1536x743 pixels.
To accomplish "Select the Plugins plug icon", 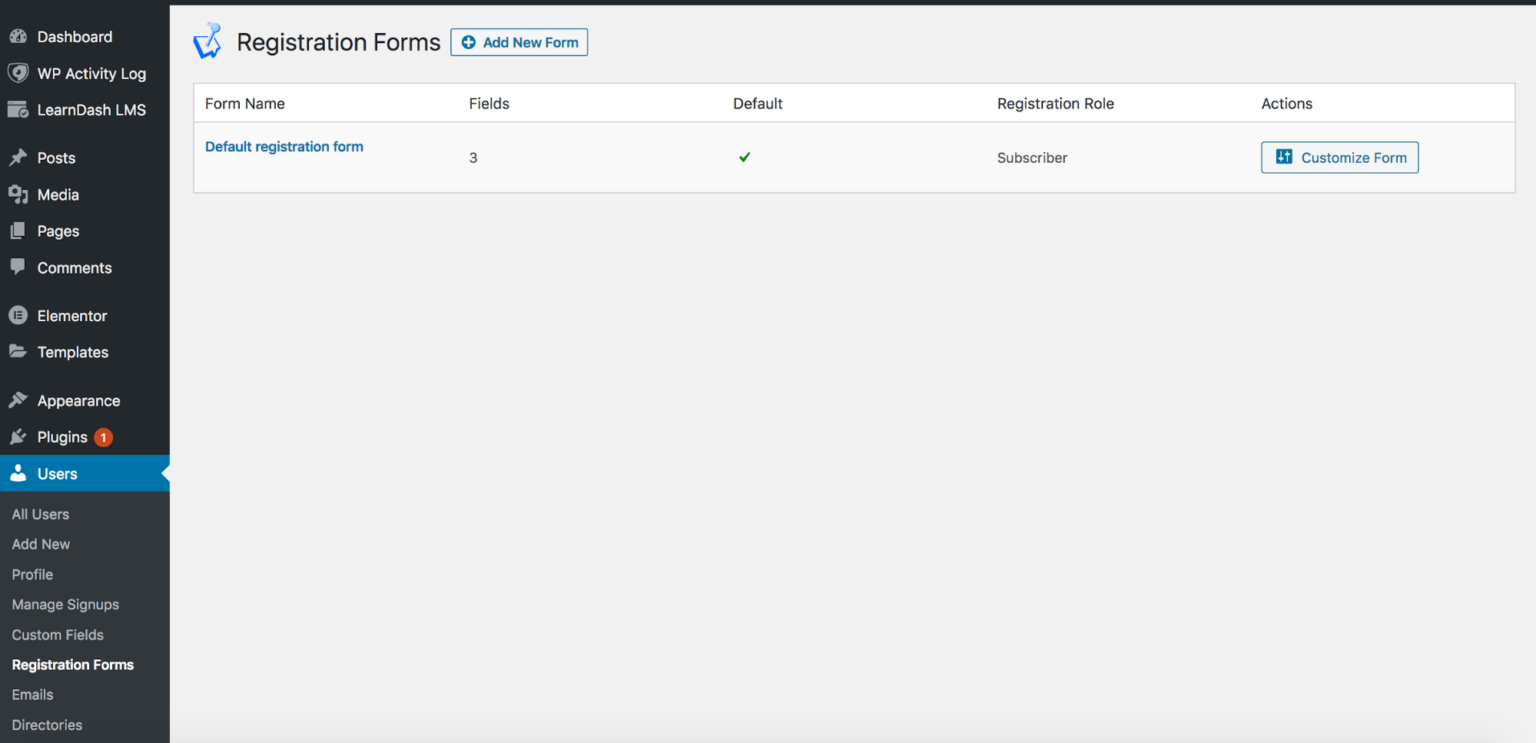I will [x=21, y=436].
